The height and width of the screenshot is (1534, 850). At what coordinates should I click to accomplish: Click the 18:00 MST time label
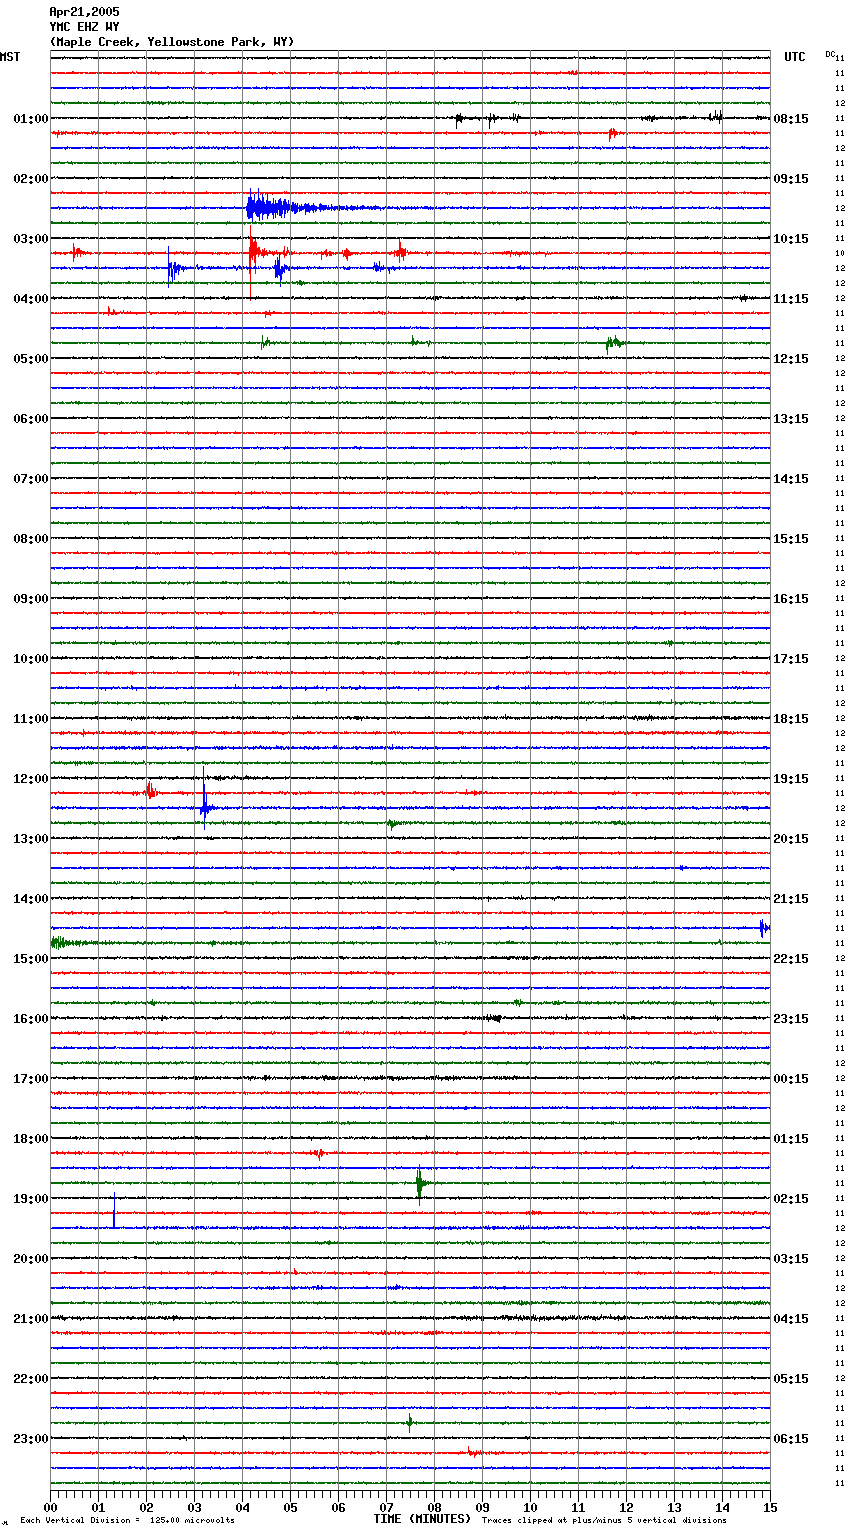coord(30,1139)
